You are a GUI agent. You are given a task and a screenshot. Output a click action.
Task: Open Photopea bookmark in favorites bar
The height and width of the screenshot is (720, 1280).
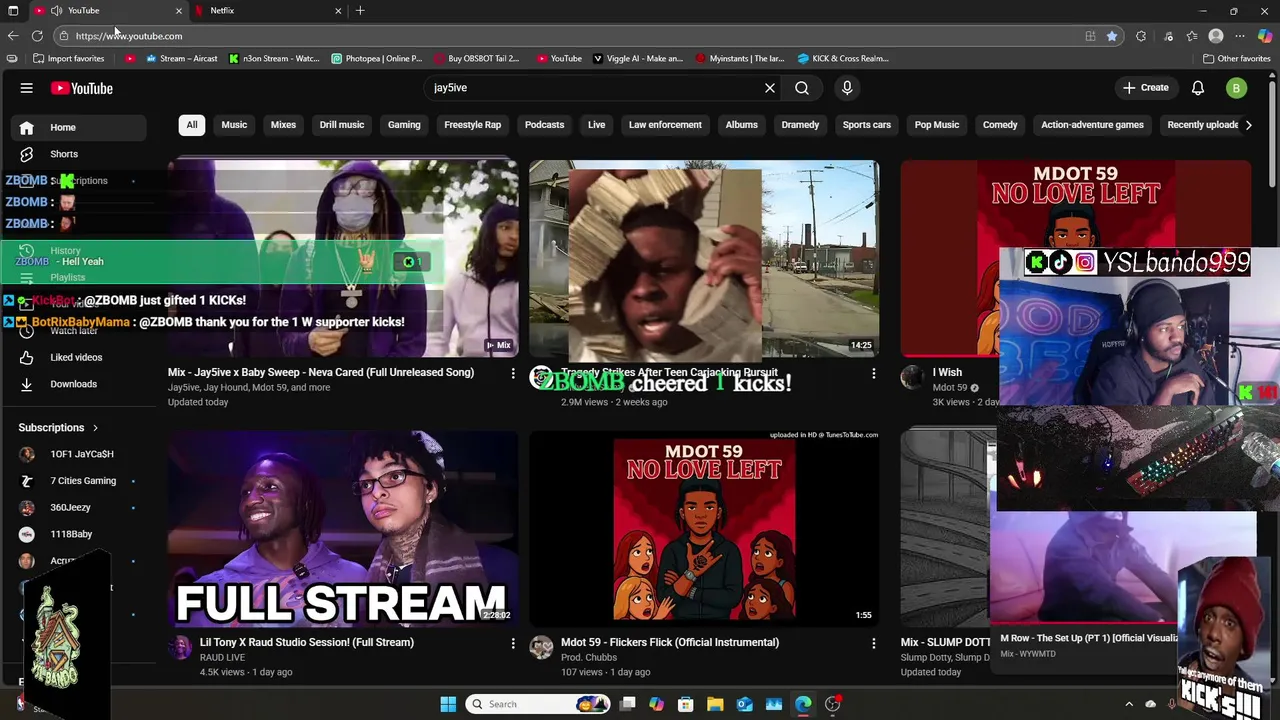377,58
